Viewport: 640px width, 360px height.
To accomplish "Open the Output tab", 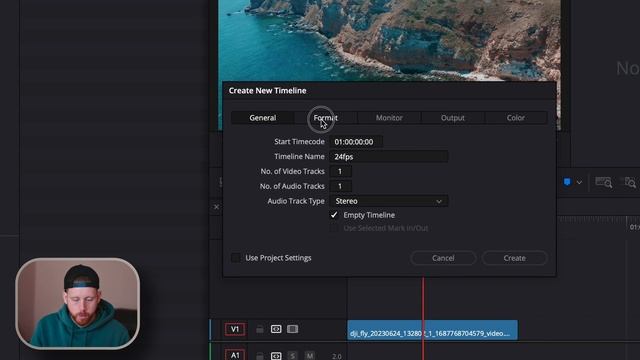I will point(453,118).
